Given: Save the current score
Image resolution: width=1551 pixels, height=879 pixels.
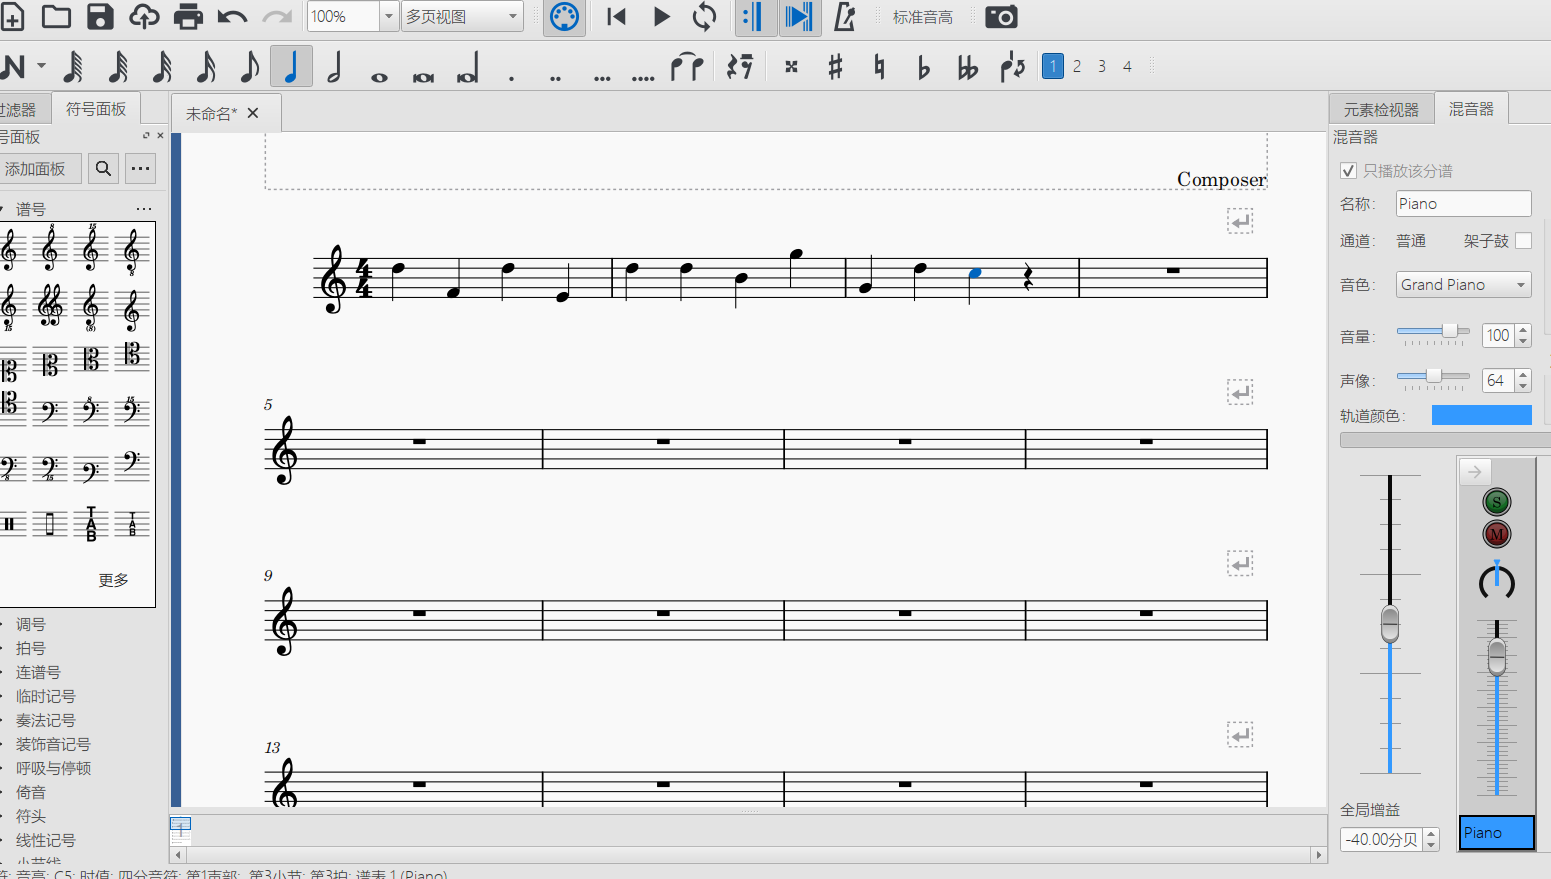Looking at the screenshot, I should point(100,16).
